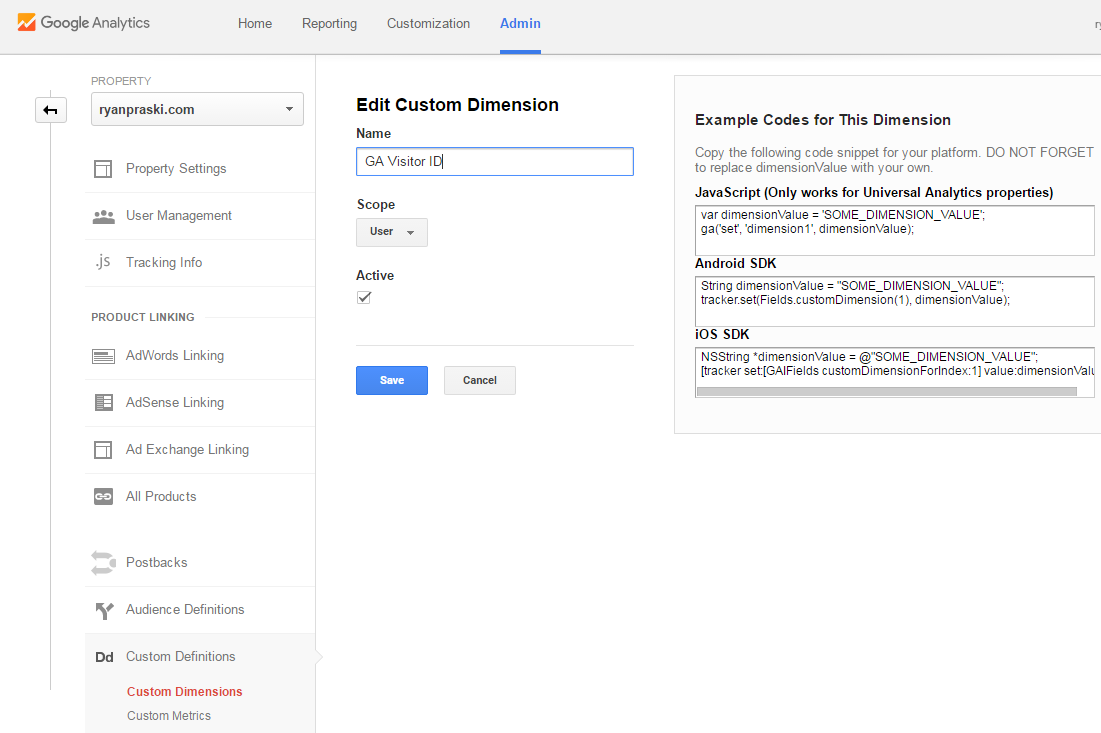1101x733 pixels.
Task: Click the Ad Exchange Linking icon
Action: coord(103,449)
